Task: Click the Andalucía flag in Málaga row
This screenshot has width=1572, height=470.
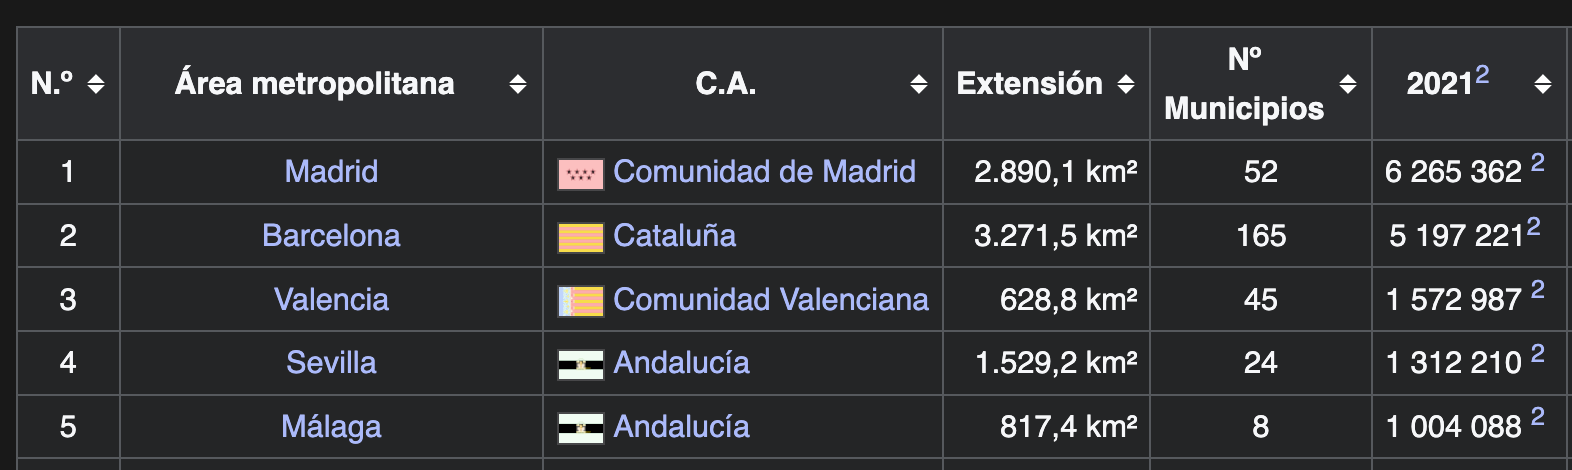Action: coord(580,429)
